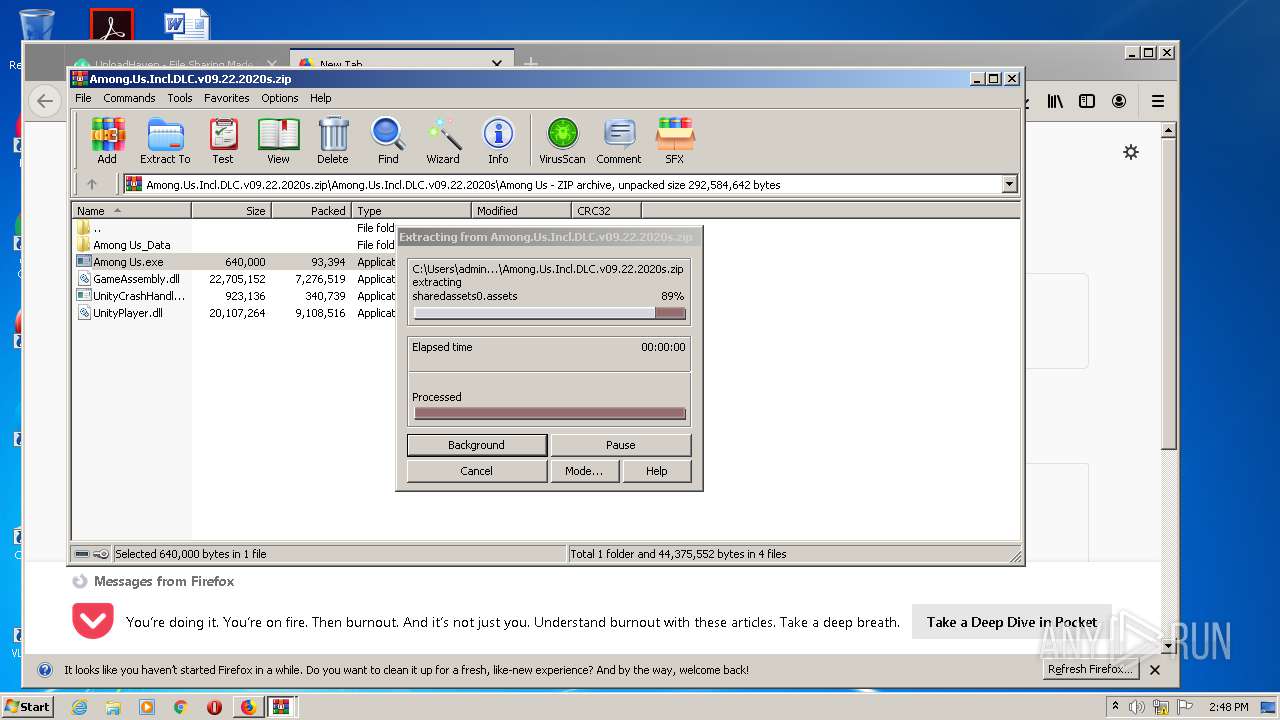This screenshot has height=720, width=1280.
Task: Click the SFX toolbar icon
Action: coord(675,140)
